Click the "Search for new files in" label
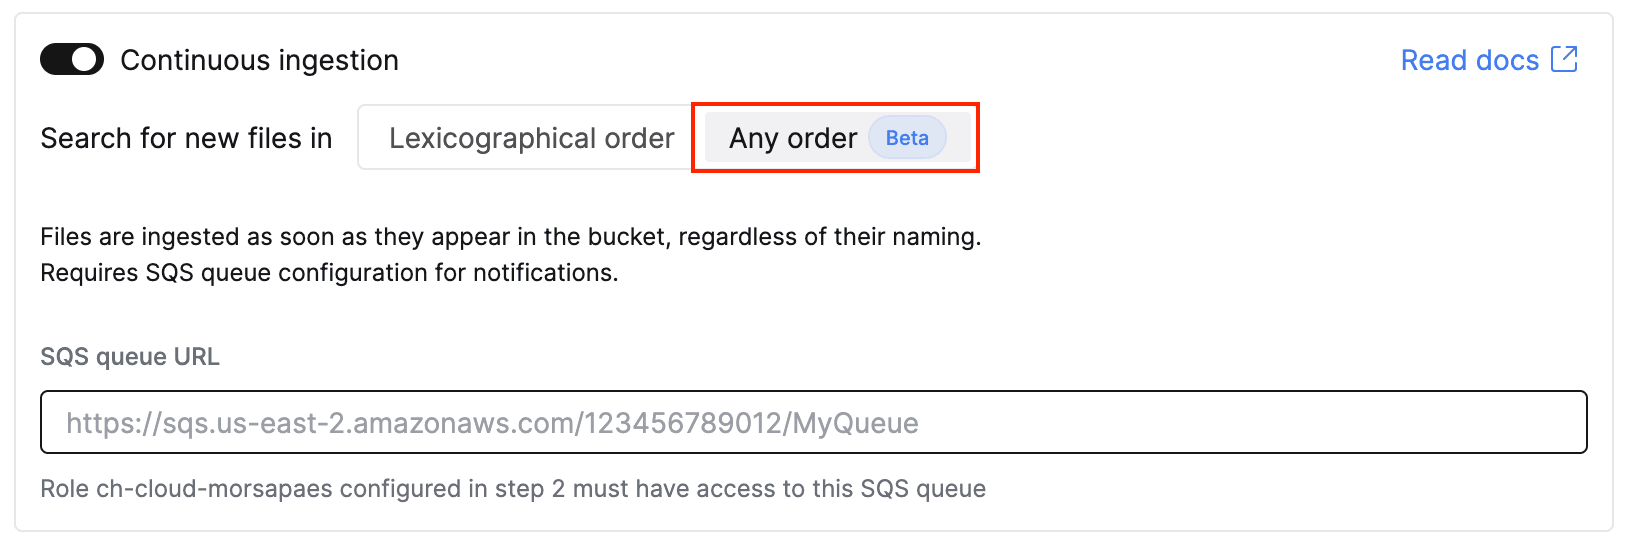 point(186,138)
